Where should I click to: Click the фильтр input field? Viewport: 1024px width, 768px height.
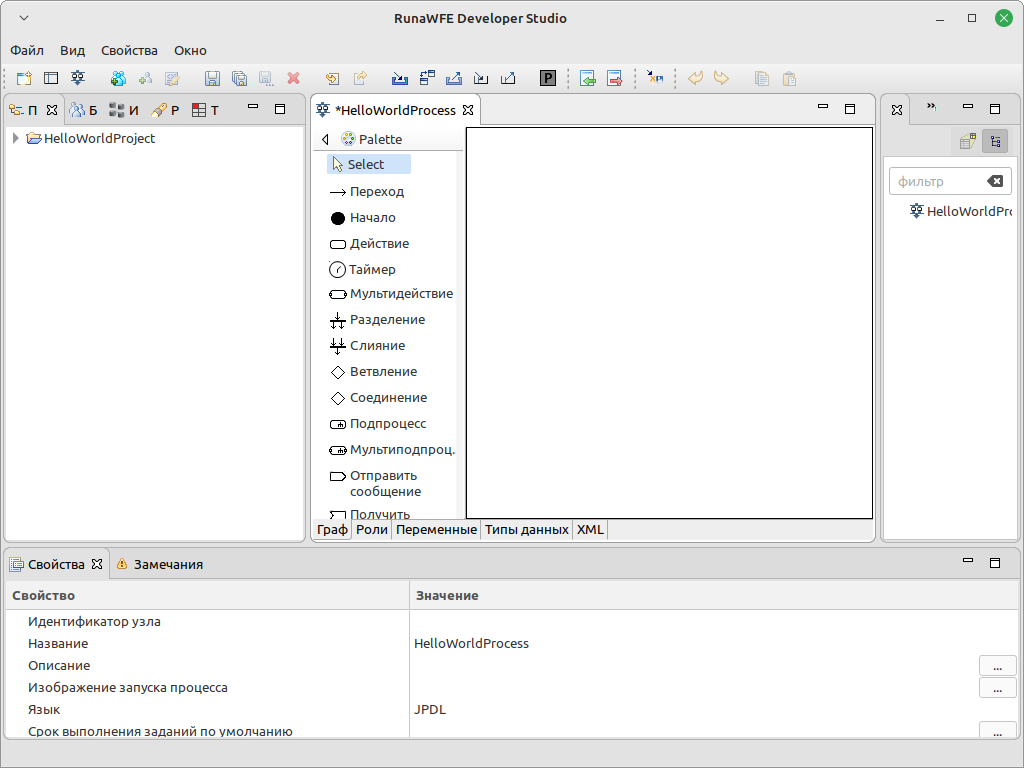pos(939,181)
